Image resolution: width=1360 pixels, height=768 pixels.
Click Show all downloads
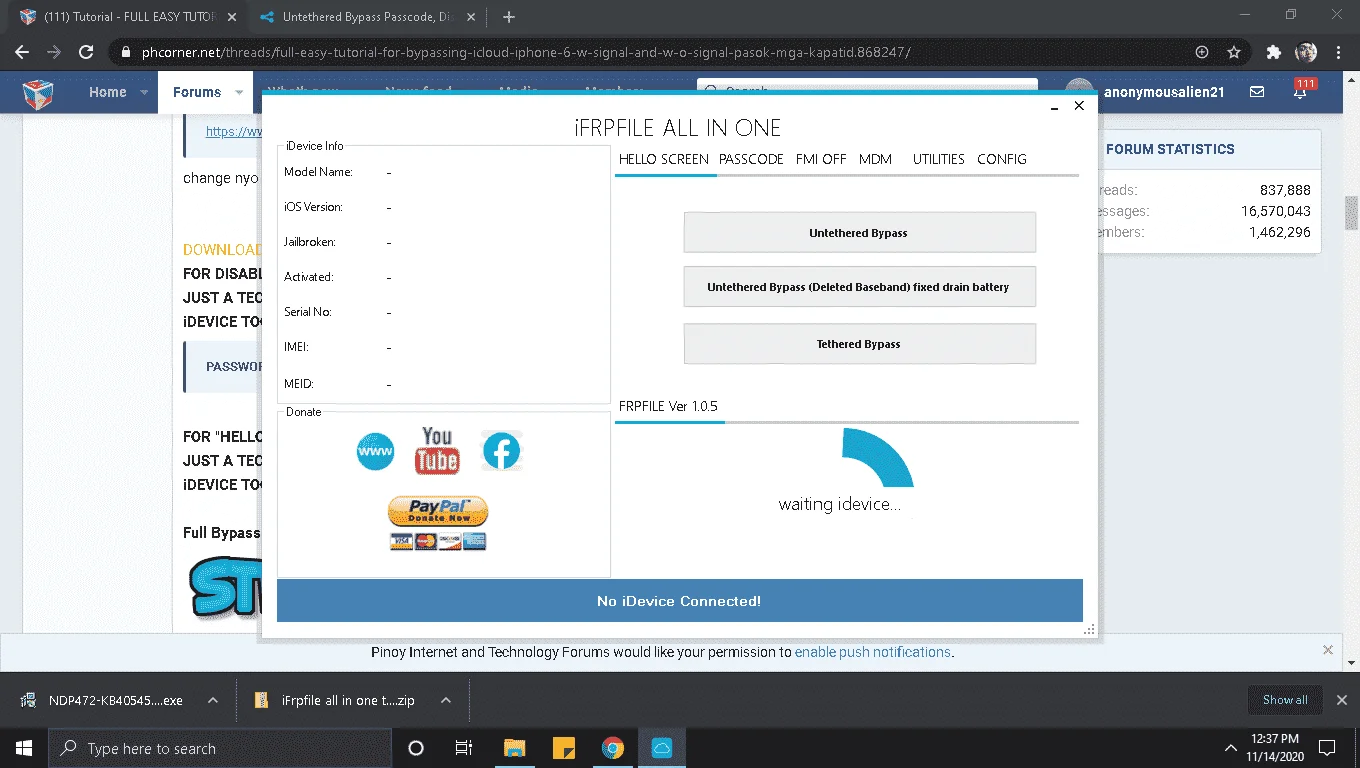pyautogui.click(x=1285, y=700)
